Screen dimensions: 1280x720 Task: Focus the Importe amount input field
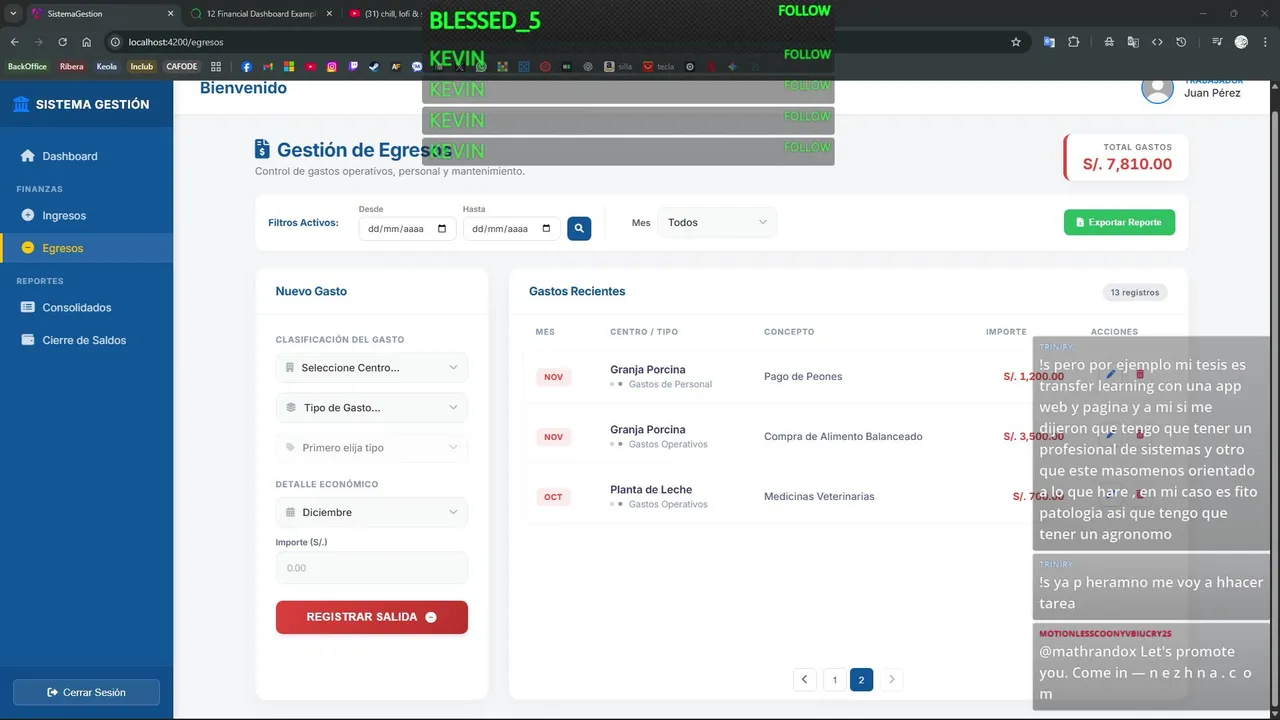coord(372,568)
